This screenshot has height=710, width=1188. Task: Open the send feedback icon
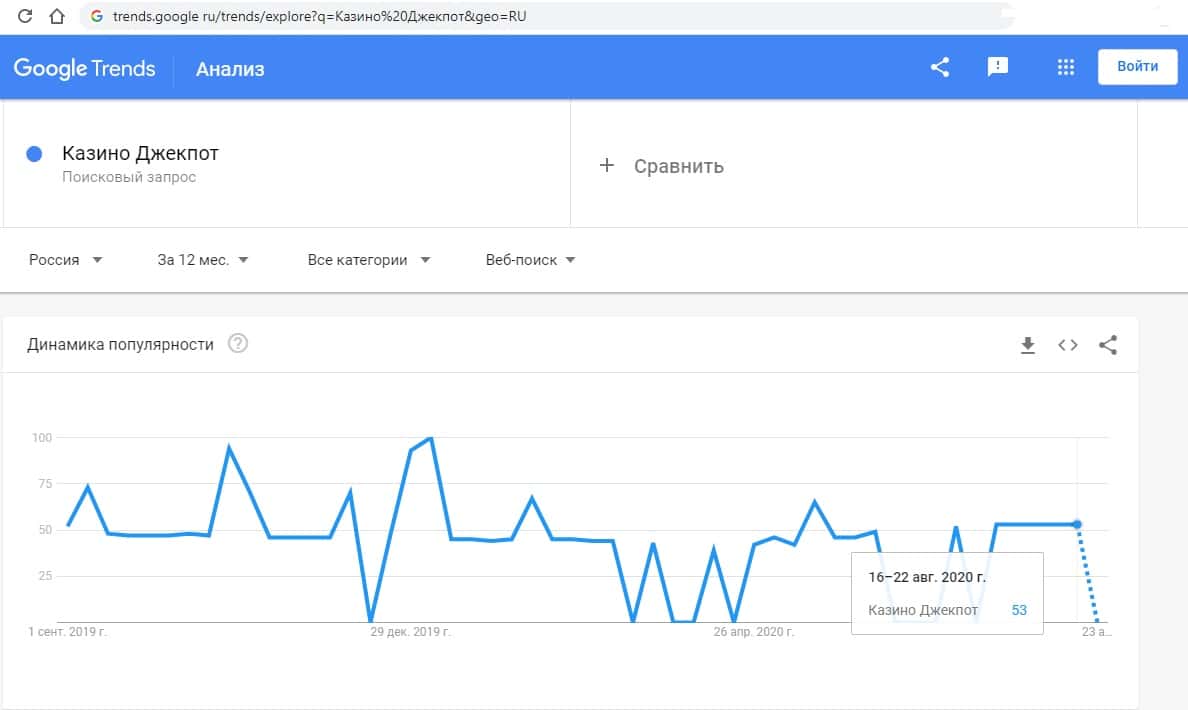click(x=997, y=67)
